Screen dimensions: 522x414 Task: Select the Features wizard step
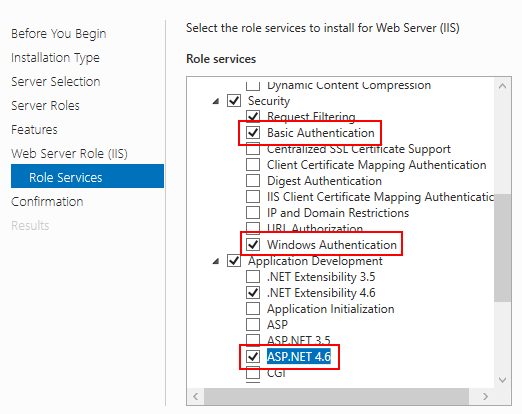34,130
